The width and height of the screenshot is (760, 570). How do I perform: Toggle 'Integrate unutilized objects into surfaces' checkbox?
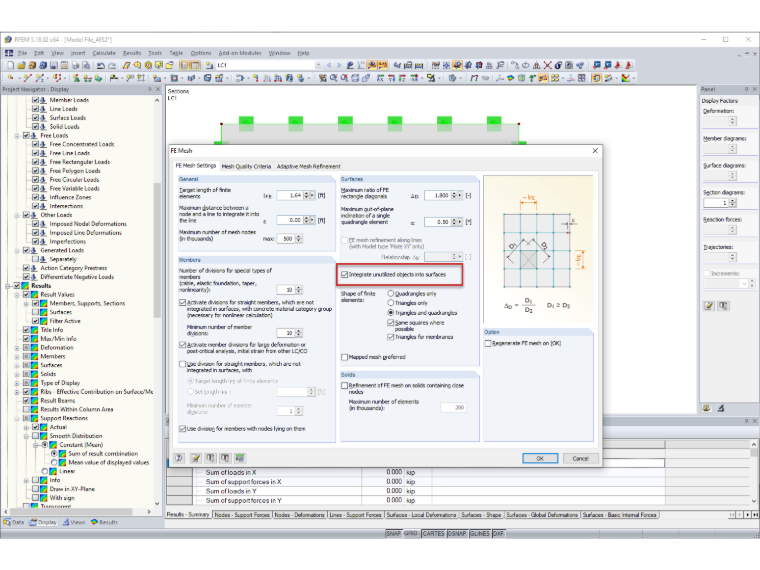pyautogui.click(x=345, y=275)
